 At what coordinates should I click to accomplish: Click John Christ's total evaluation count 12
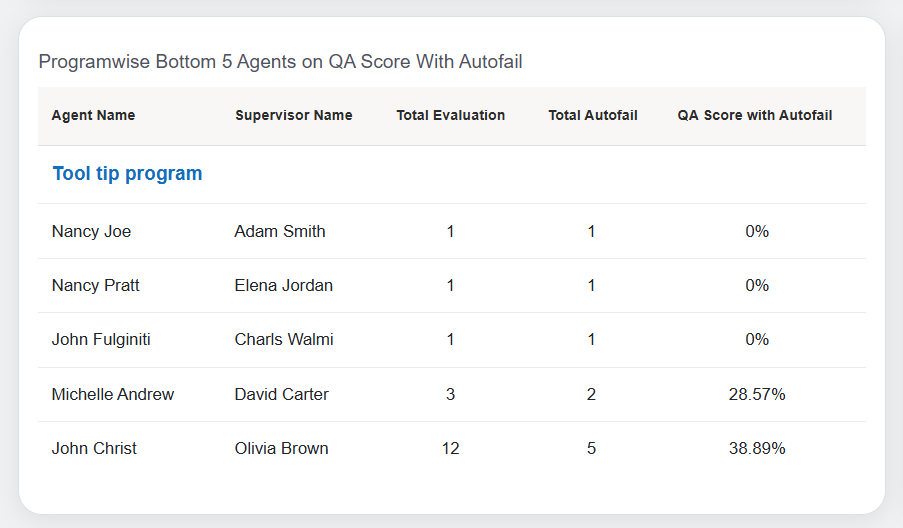[x=450, y=448]
